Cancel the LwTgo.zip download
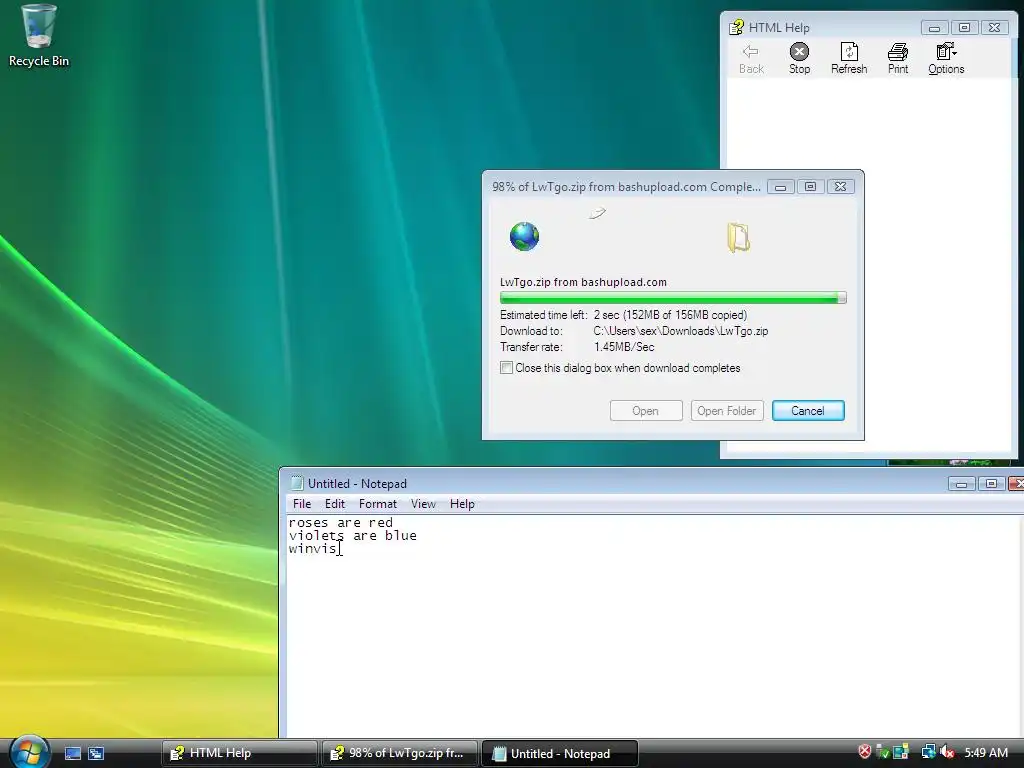1024x768 pixels. (808, 411)
